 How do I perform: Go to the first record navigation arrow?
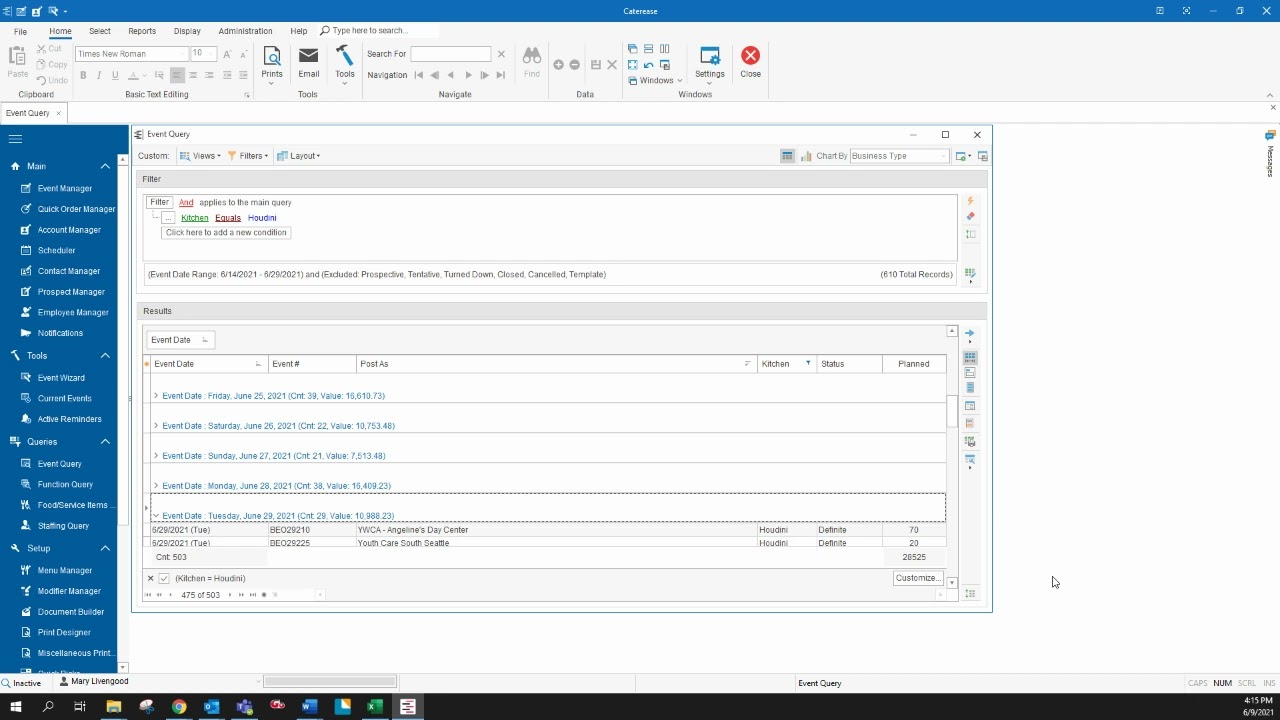[x=419, y=75]
